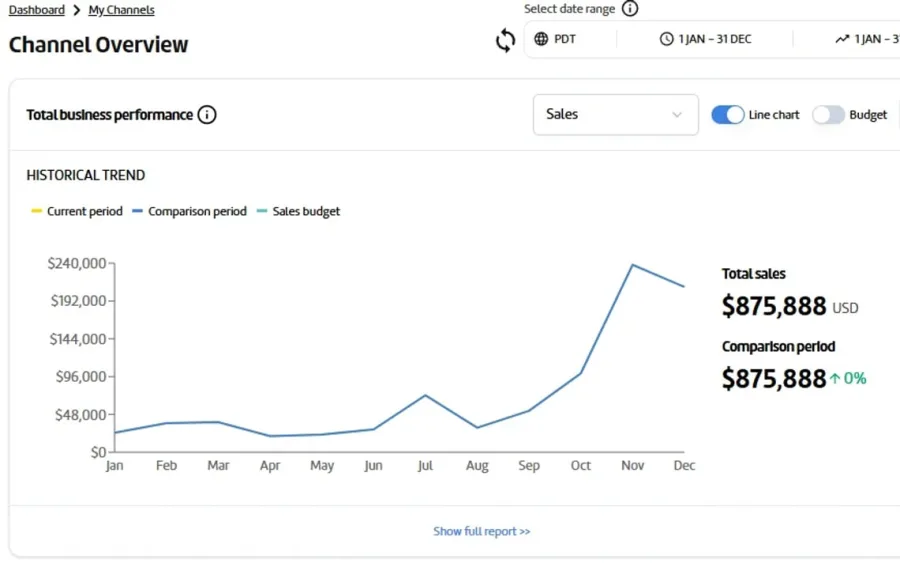
Task: Click the USD currency label
Action: point(845,308)
